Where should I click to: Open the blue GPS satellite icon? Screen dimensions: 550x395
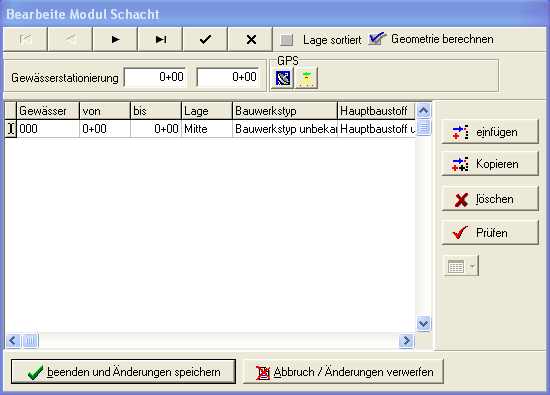283,78
